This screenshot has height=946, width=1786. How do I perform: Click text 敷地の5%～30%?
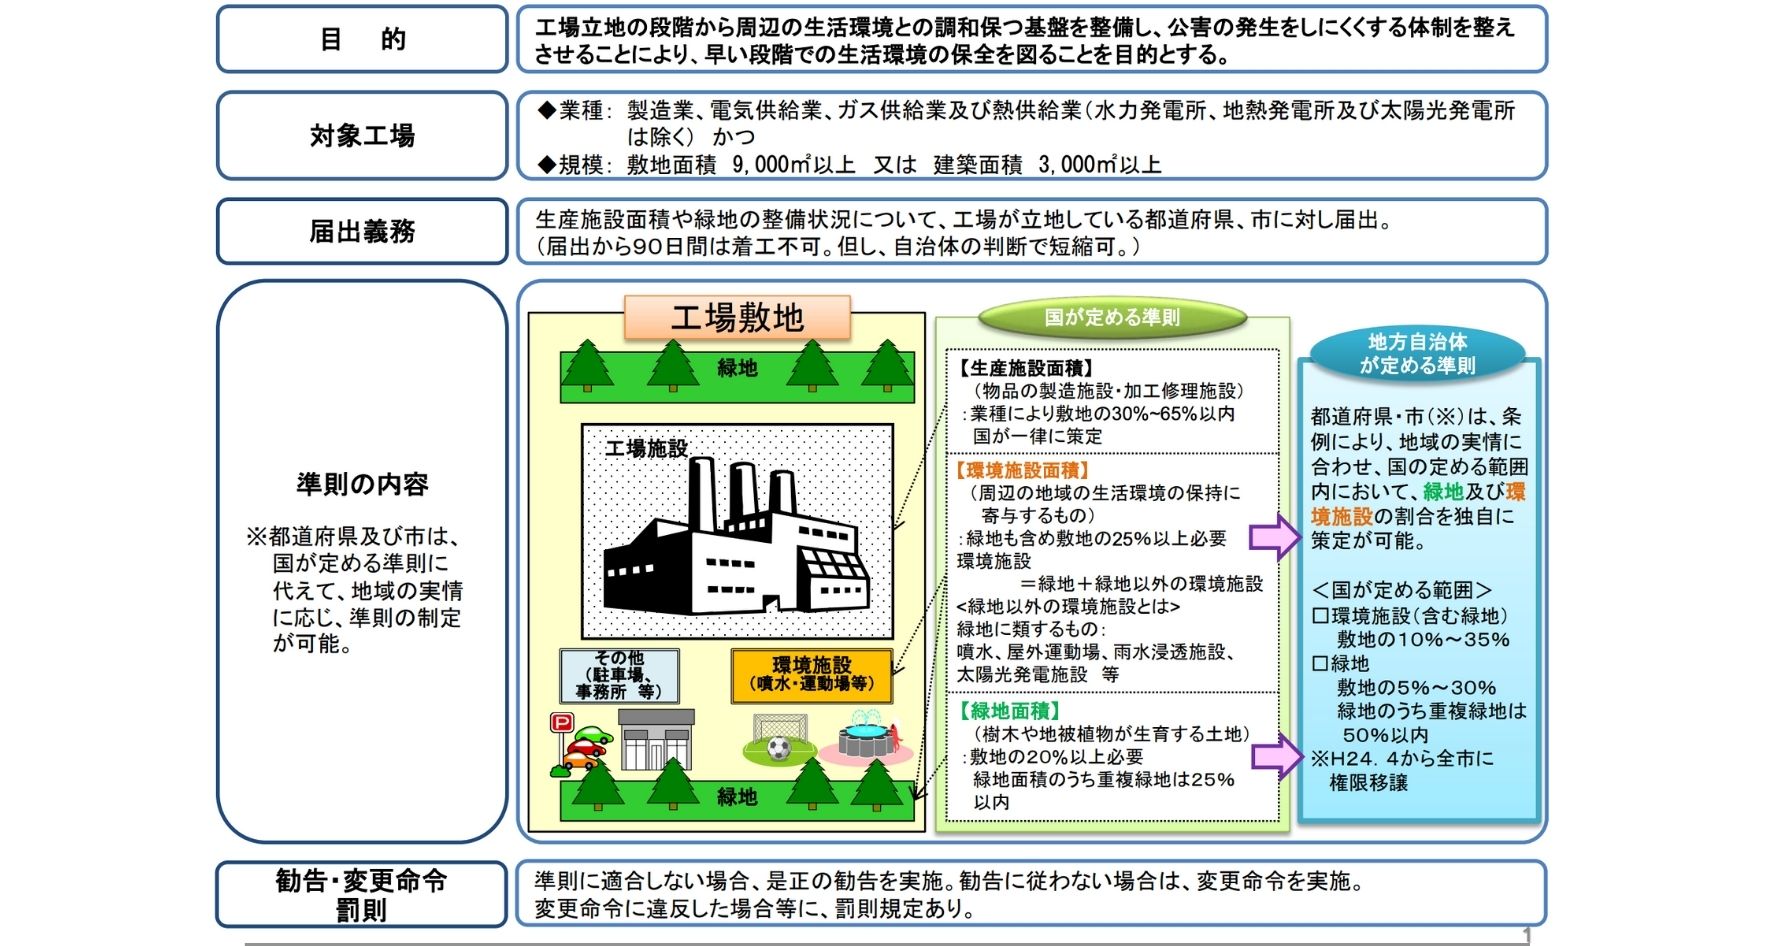coord(1416,687)
